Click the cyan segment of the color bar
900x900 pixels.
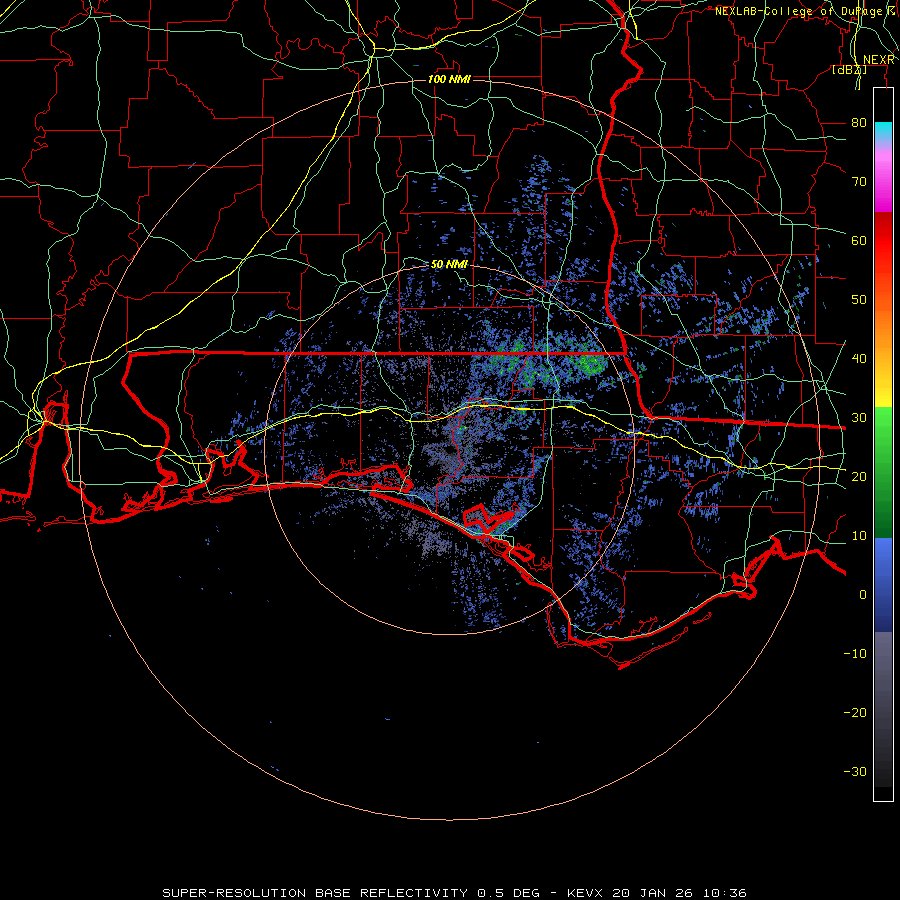(883, 132)
